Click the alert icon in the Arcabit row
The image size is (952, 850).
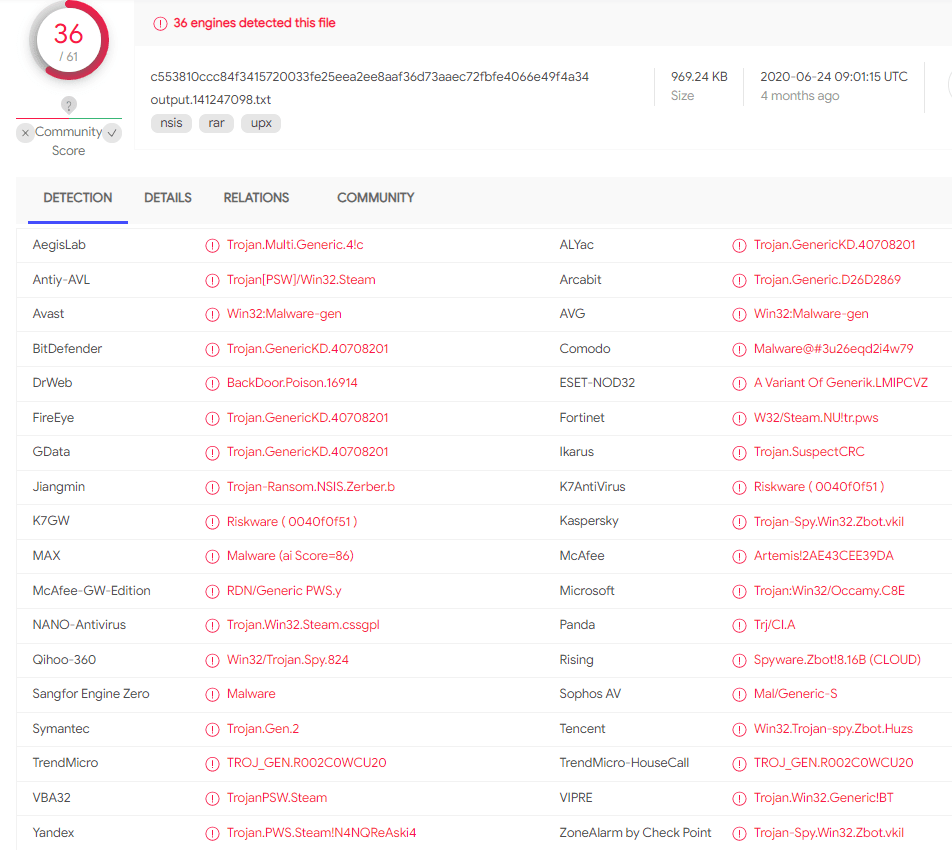pos(739,280)
